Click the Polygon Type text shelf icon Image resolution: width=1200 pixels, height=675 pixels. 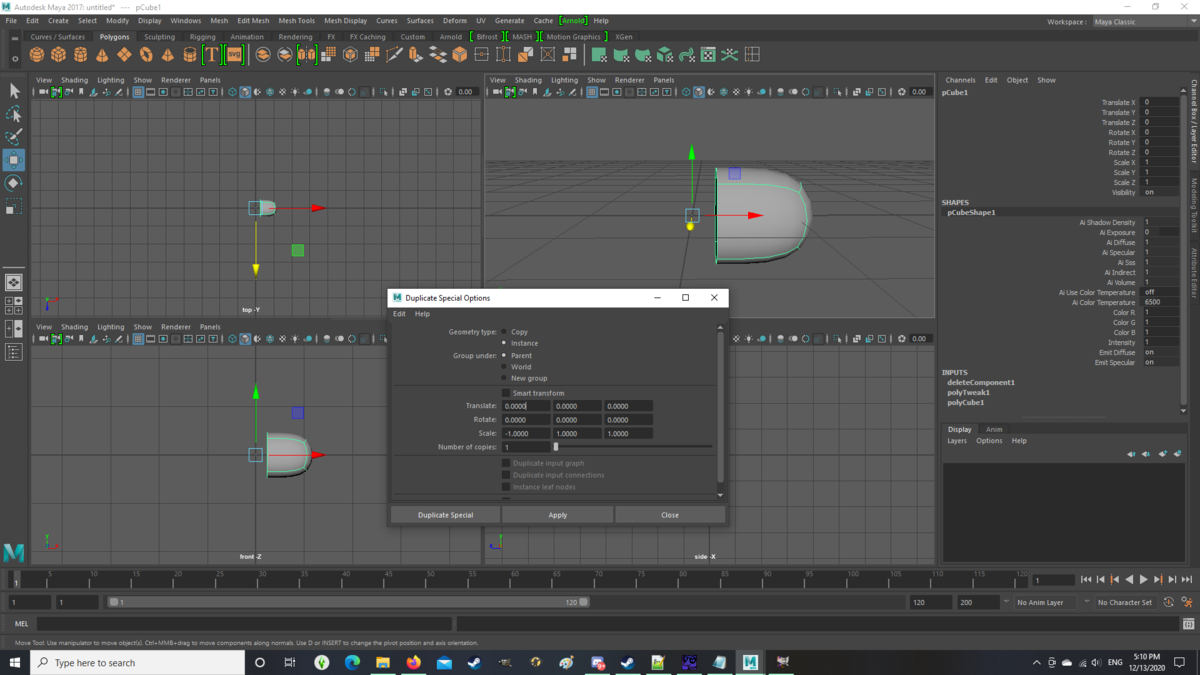click(x=211, y=55)
